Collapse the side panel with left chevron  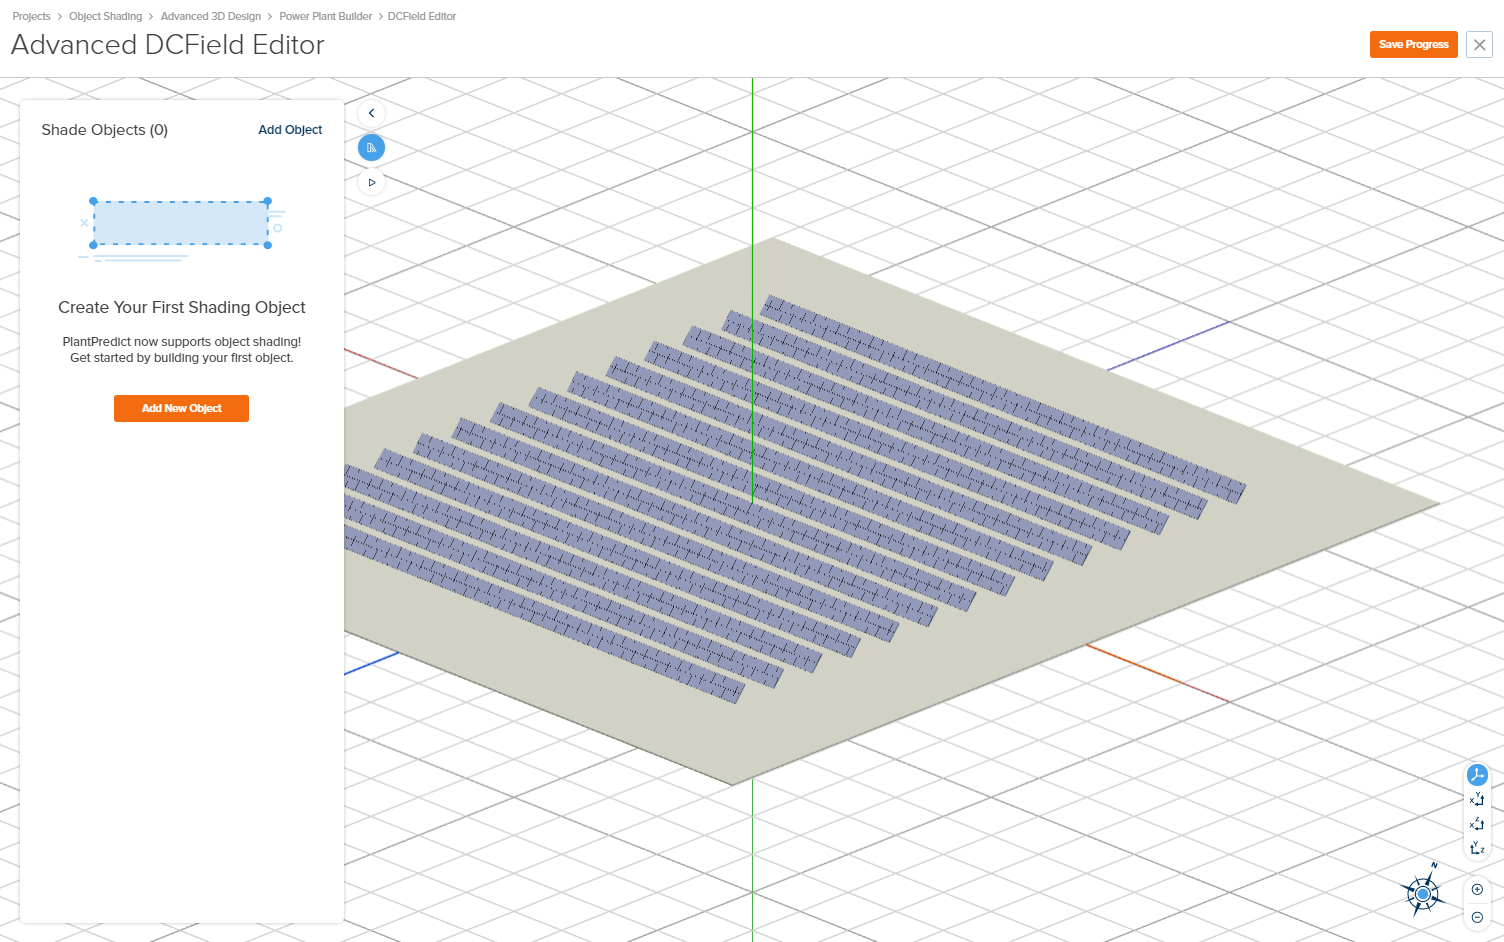tap(371, 113)
